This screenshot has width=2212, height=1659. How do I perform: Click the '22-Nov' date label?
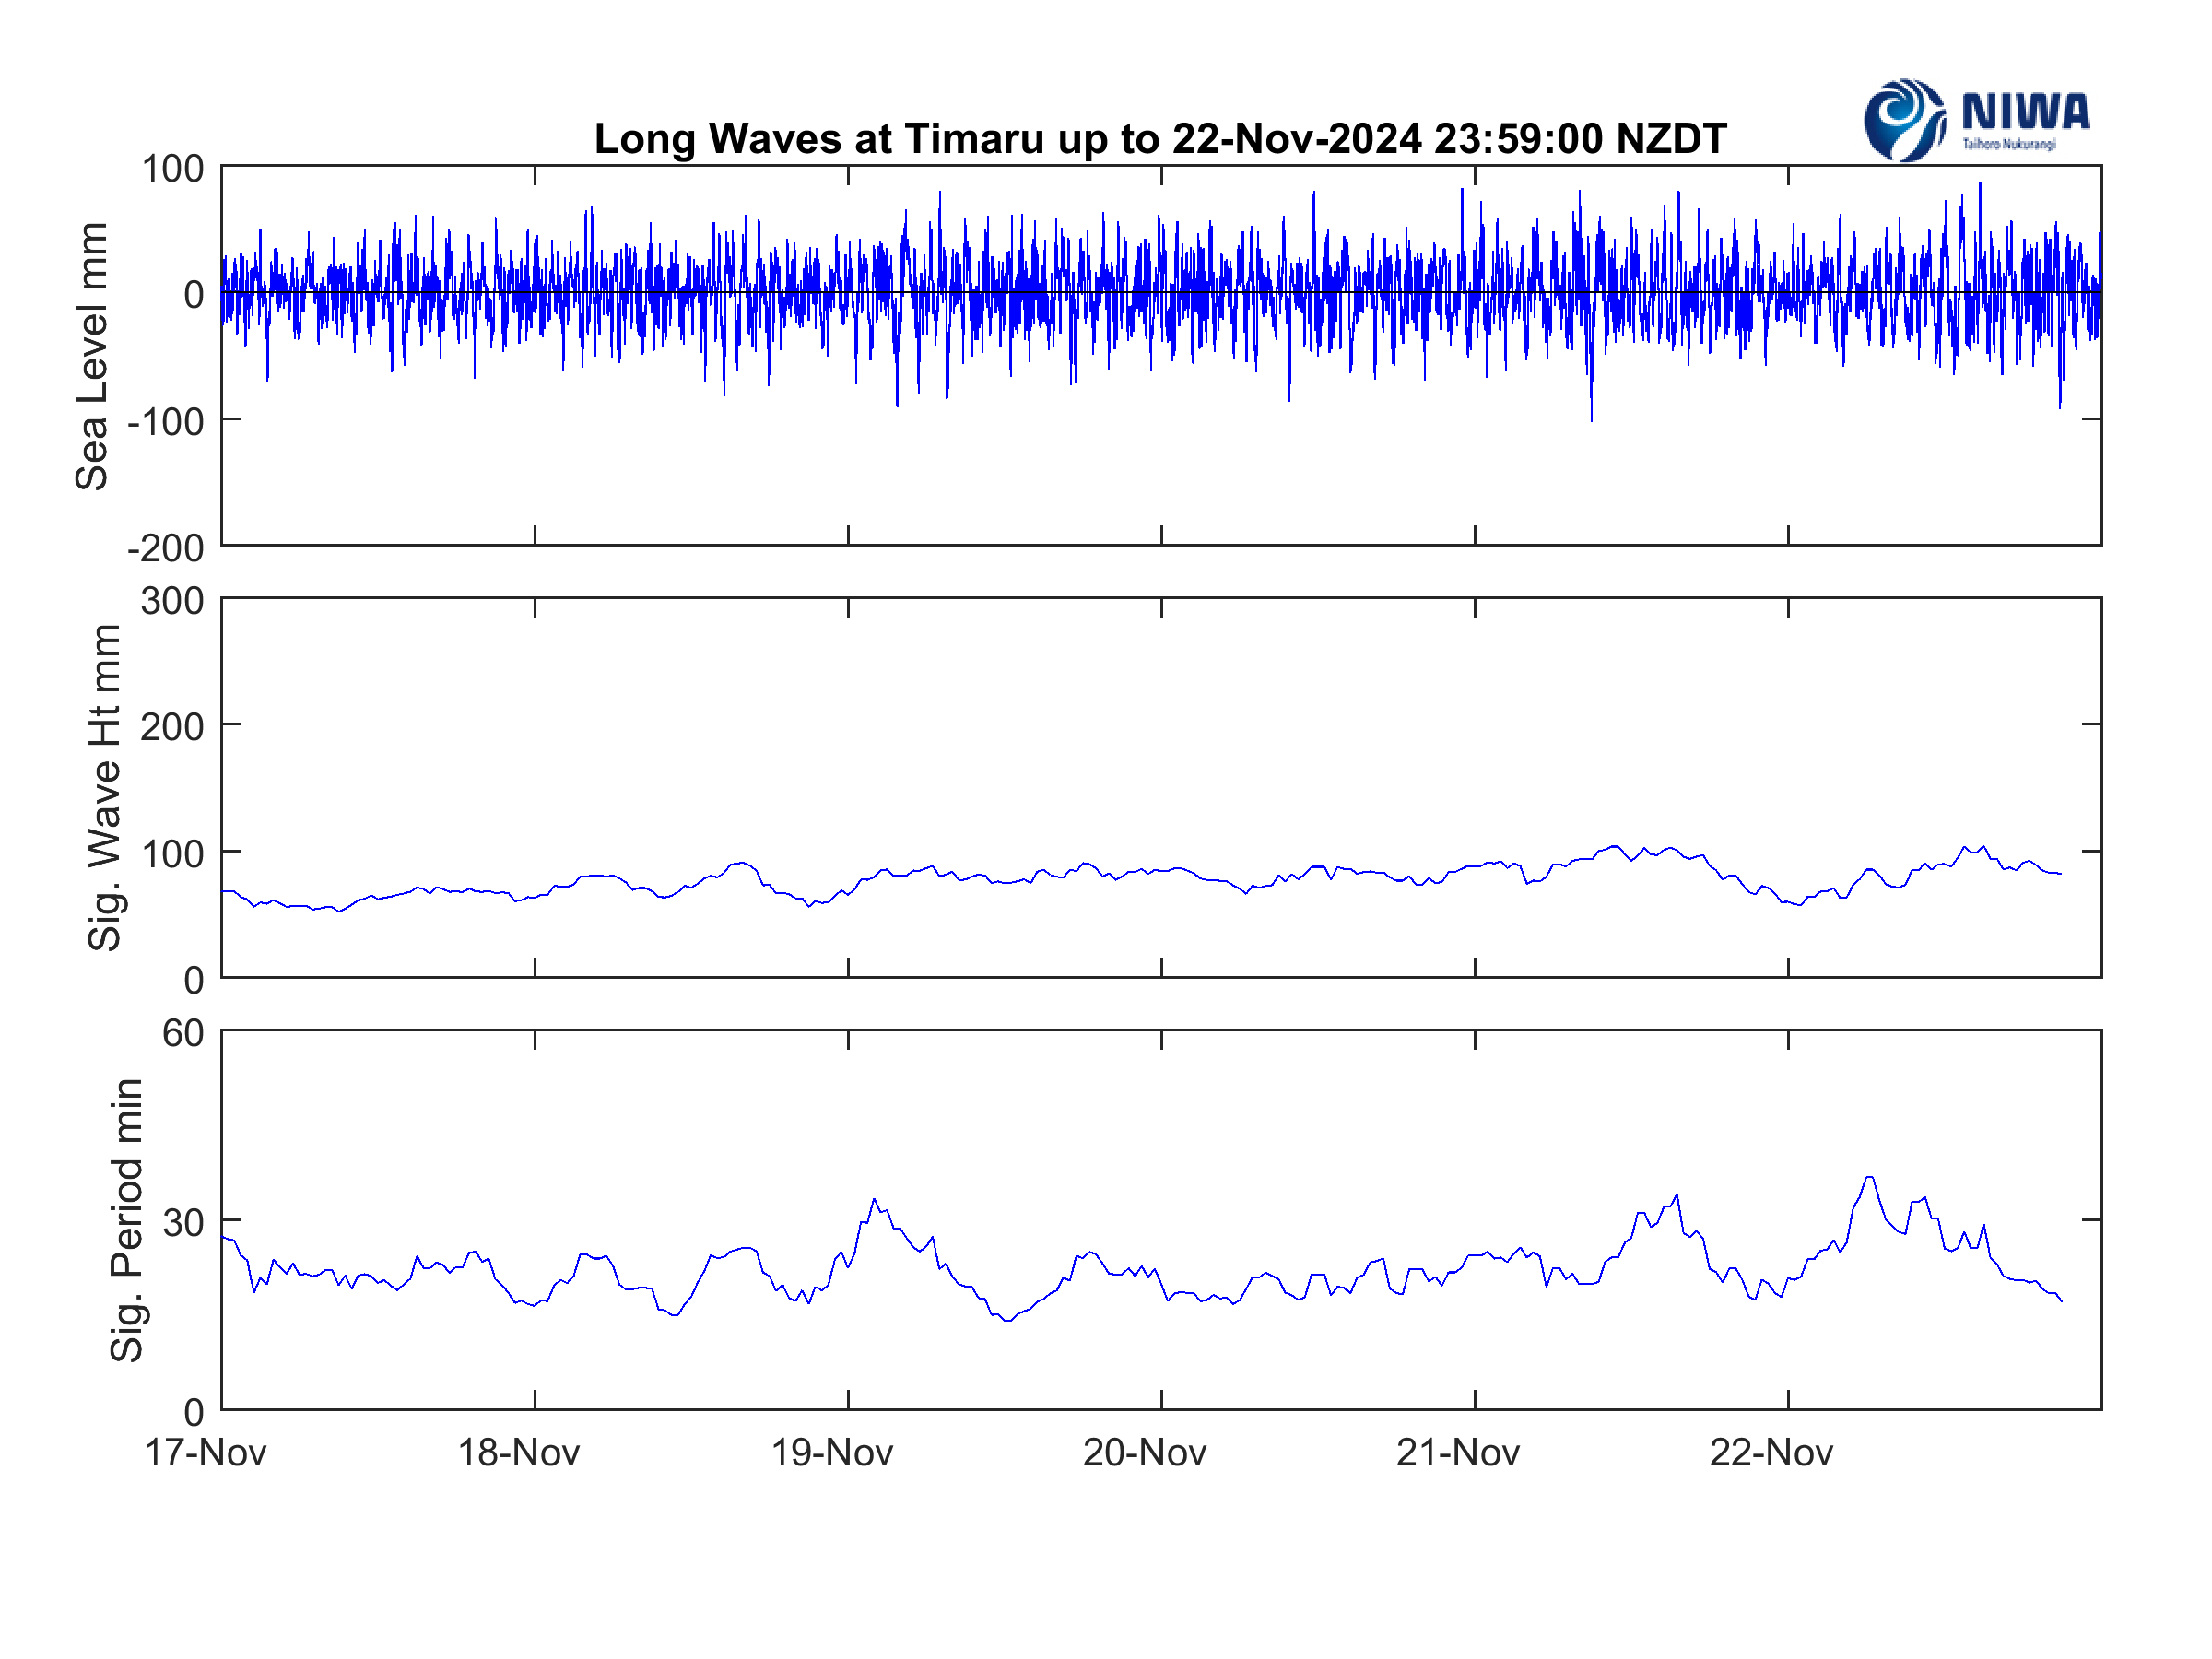click(1771, 1453)
